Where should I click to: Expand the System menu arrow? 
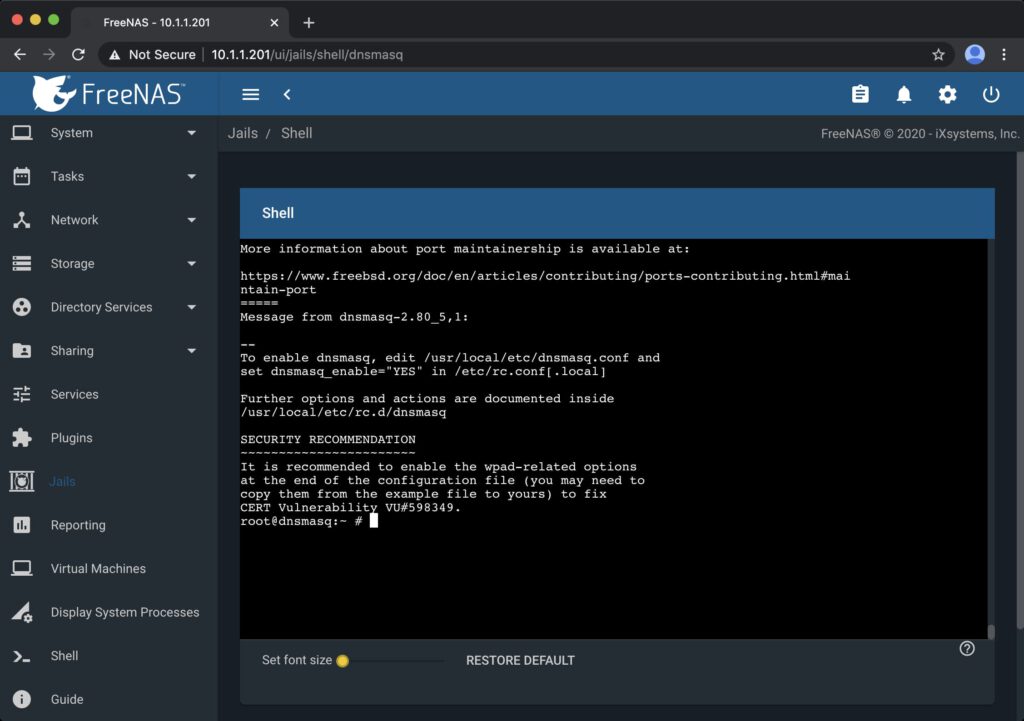pos(191,133)
